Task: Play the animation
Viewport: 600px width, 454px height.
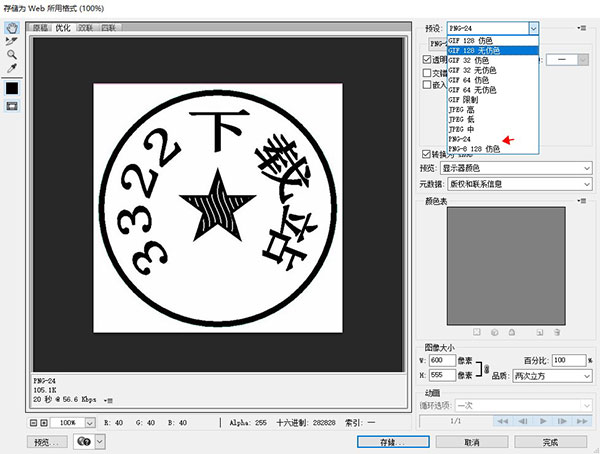Action: pyautogui.click(x=543, y=421)
